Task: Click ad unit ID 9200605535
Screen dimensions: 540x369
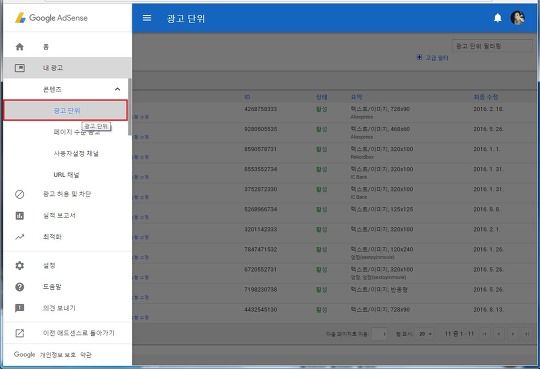Action: (260, 129)
